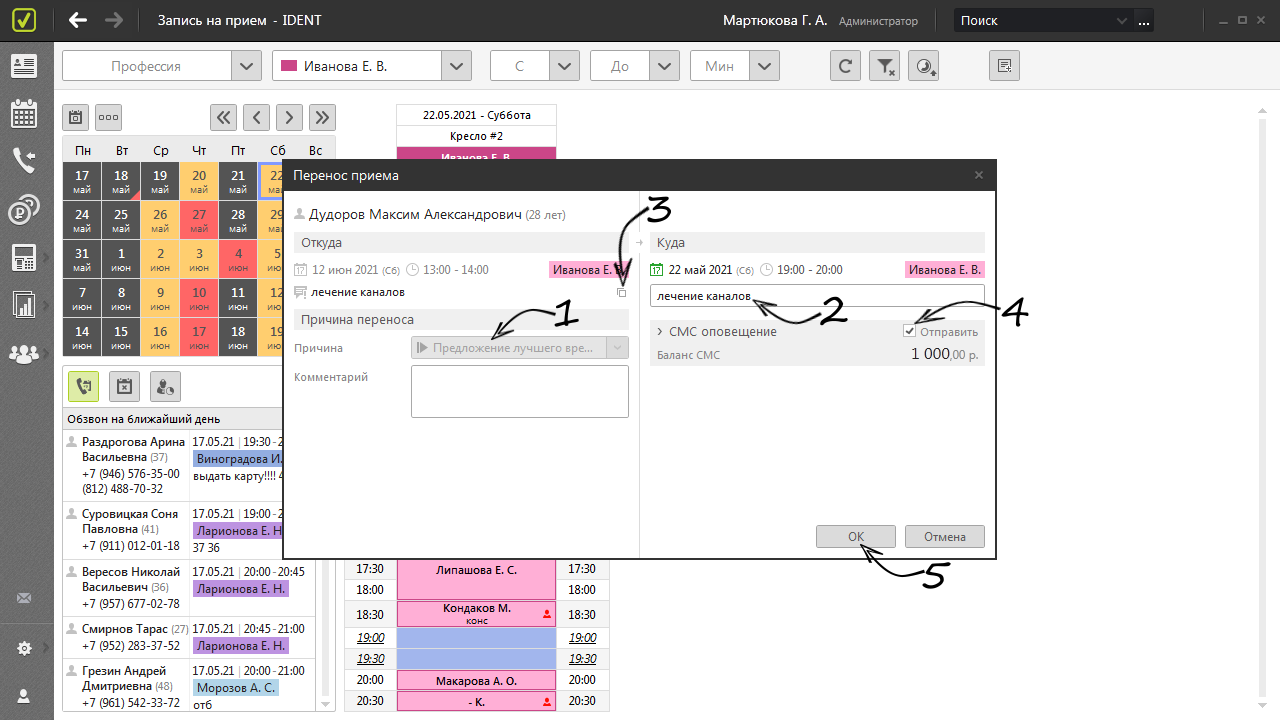
Task: Open the settings gear sidebar icon
Action: tap(24, 648)
